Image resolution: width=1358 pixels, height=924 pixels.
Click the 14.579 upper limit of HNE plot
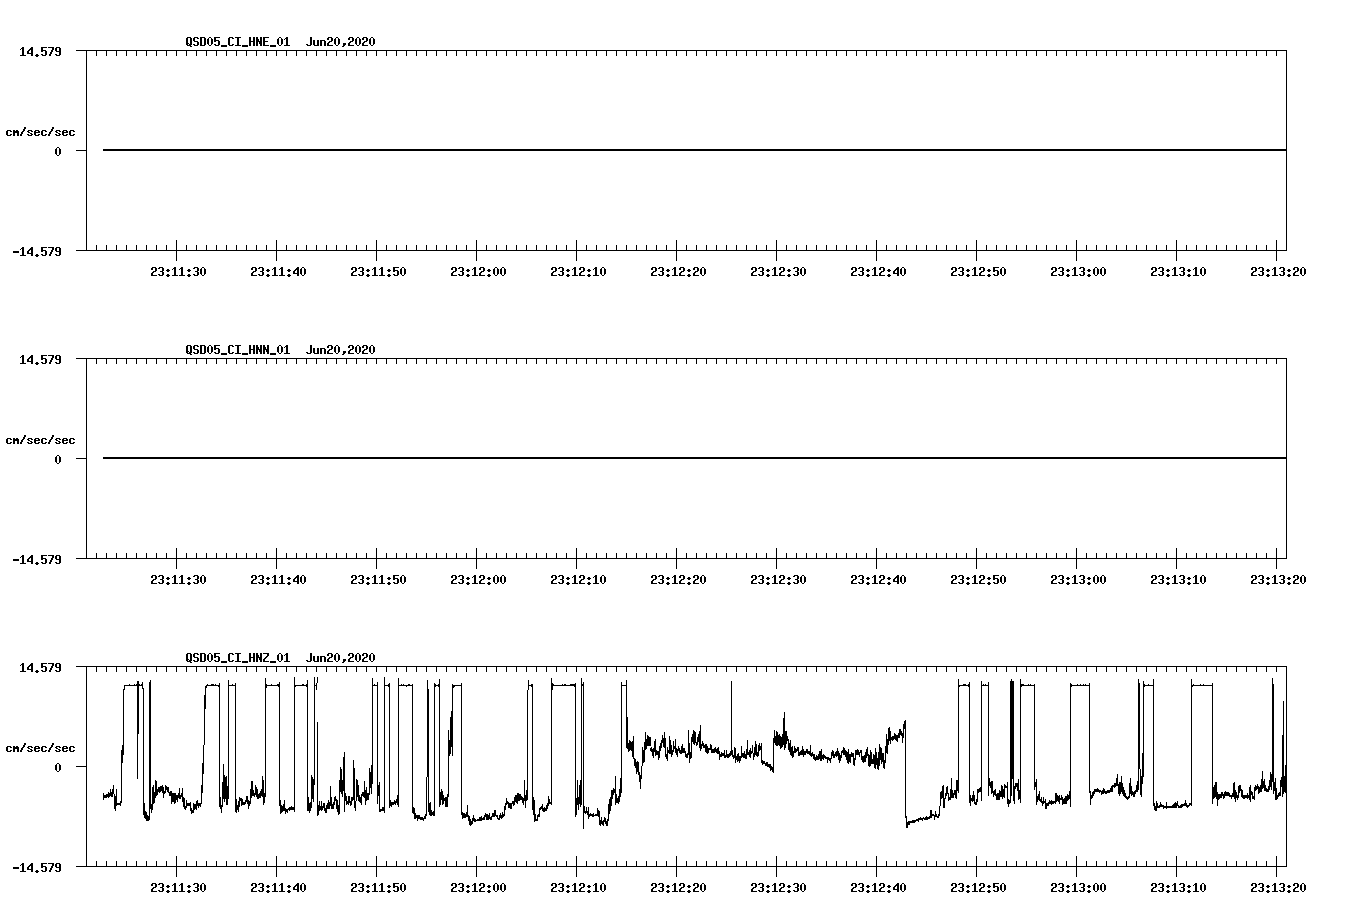[x=40, y=51]
